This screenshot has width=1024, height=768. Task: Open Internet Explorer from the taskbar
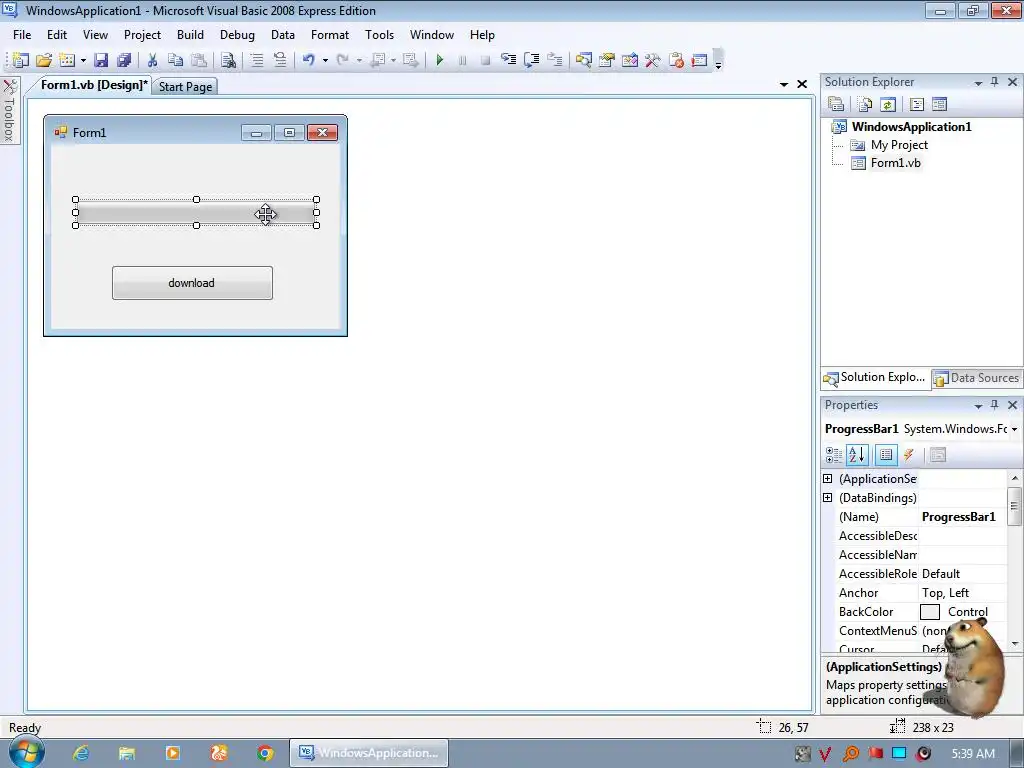(80, 753)
